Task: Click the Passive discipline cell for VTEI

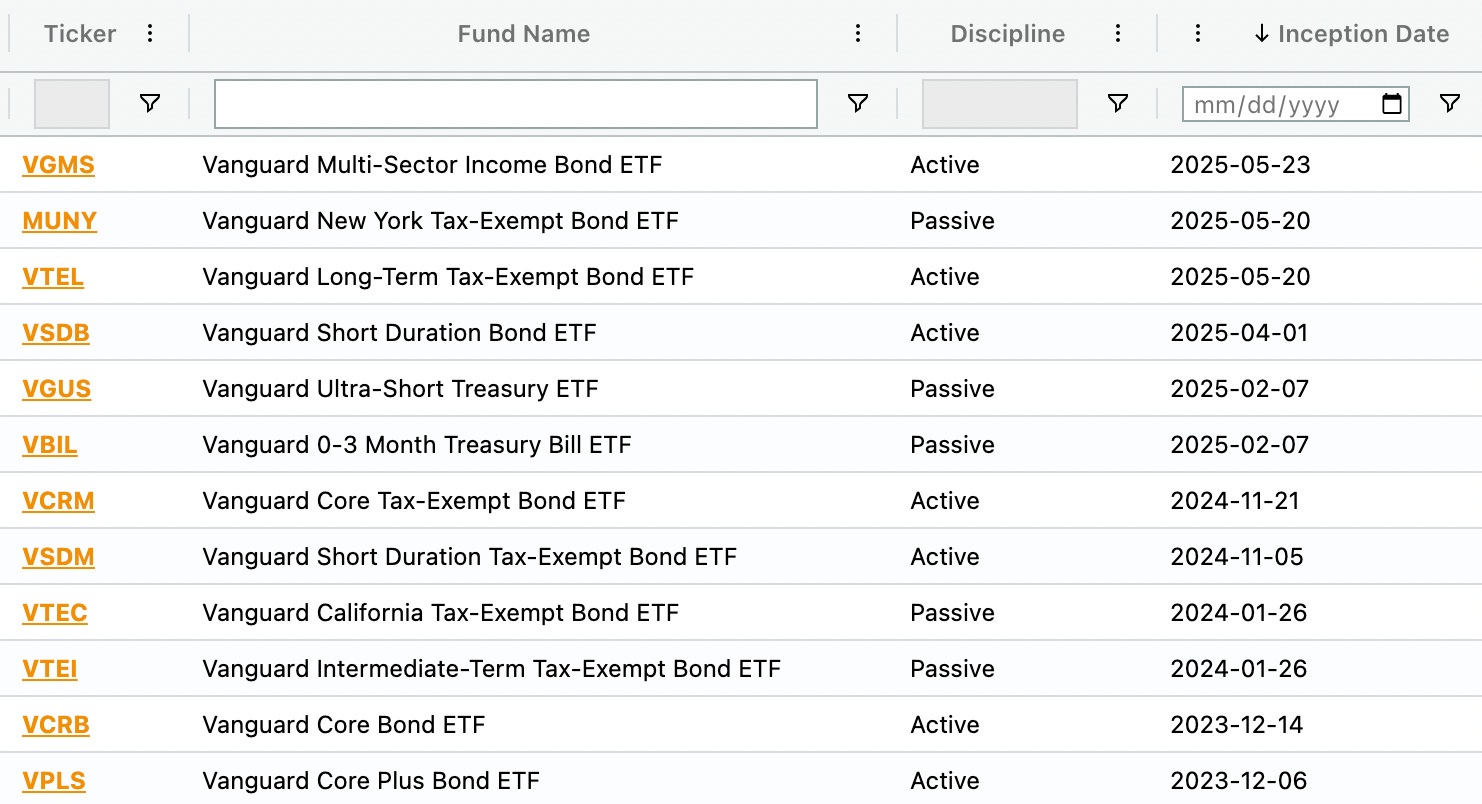Action: click(x=953, y=669)
